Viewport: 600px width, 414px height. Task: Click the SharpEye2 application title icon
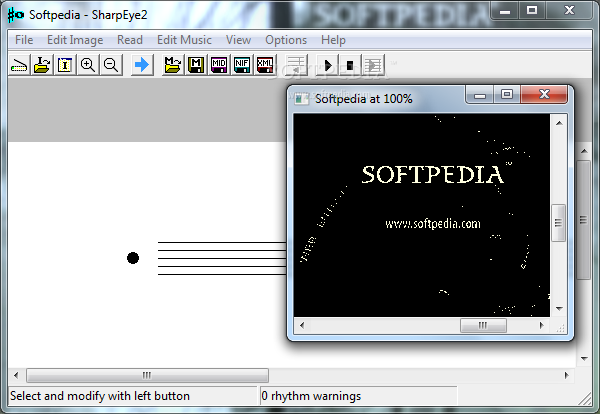click(x=16, y=15)
